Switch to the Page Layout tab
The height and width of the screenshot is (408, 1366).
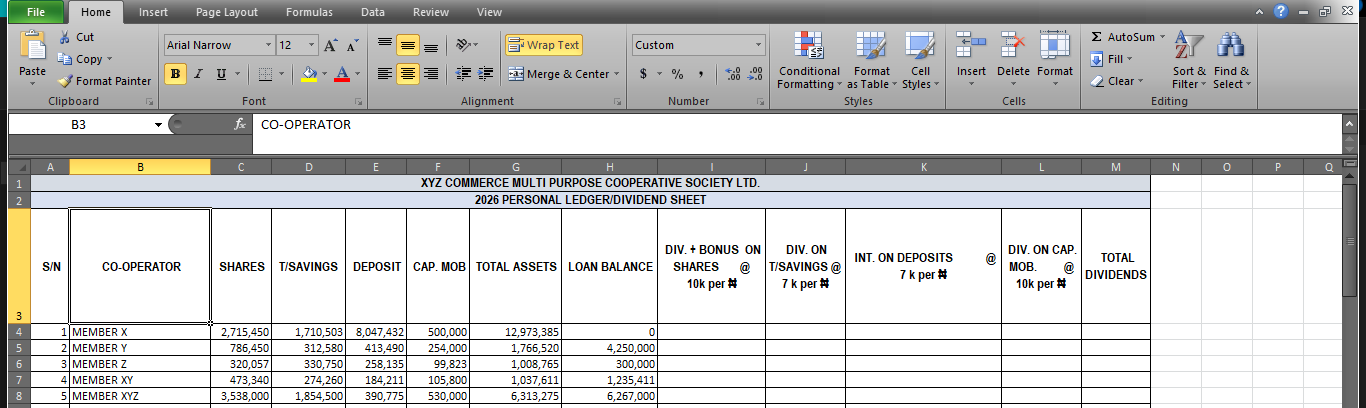tap(226, 12)
